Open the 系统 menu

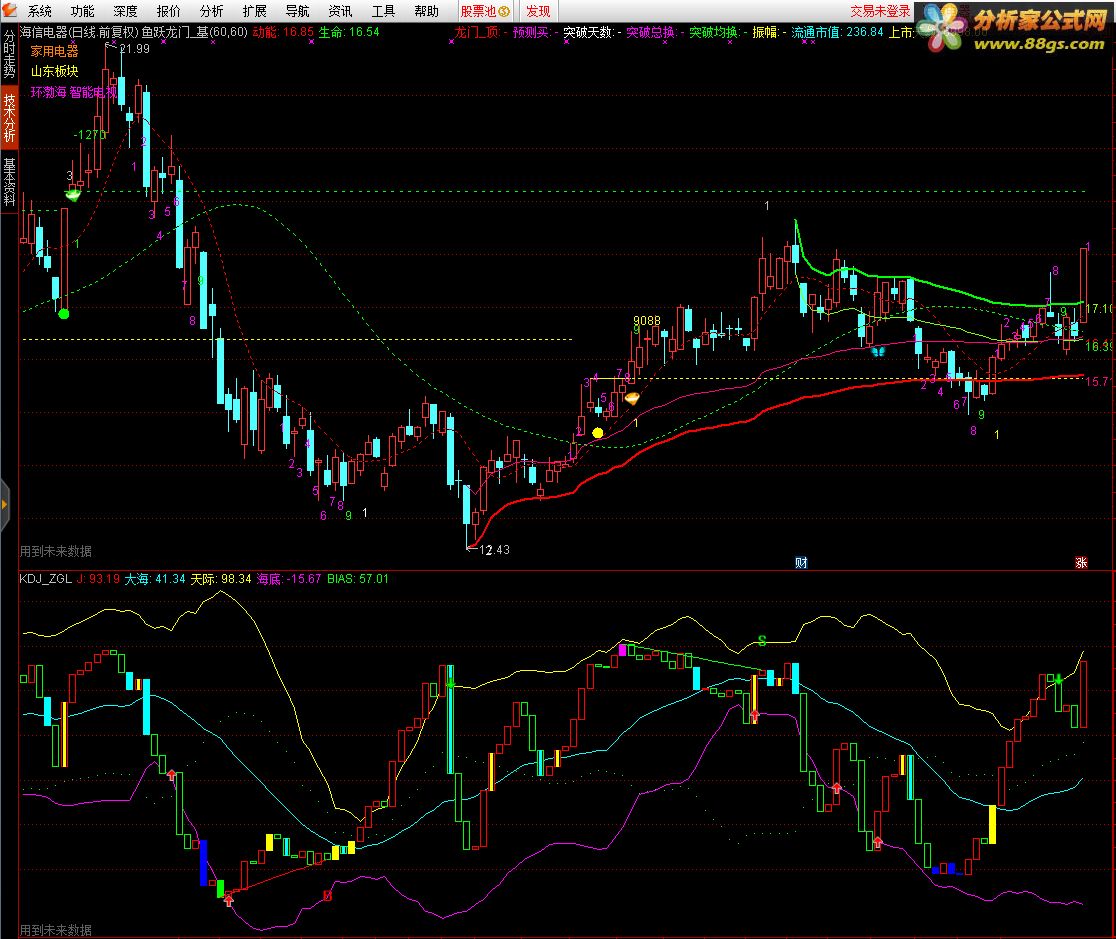click(x=40, y=11)
